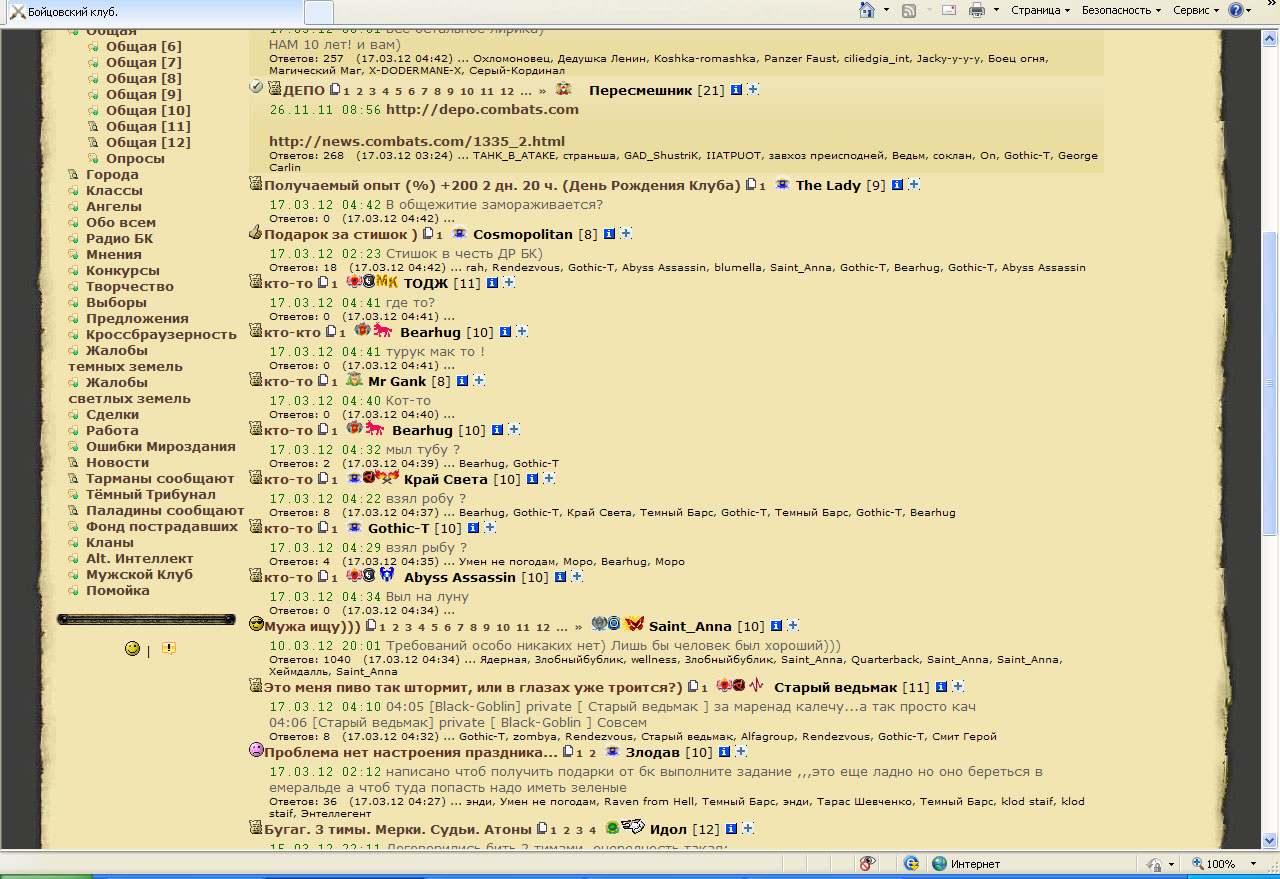The height and width of the screenshot is (879, 1280).
Task: Open the Радио БК forum section
Action: pos(120,238)
